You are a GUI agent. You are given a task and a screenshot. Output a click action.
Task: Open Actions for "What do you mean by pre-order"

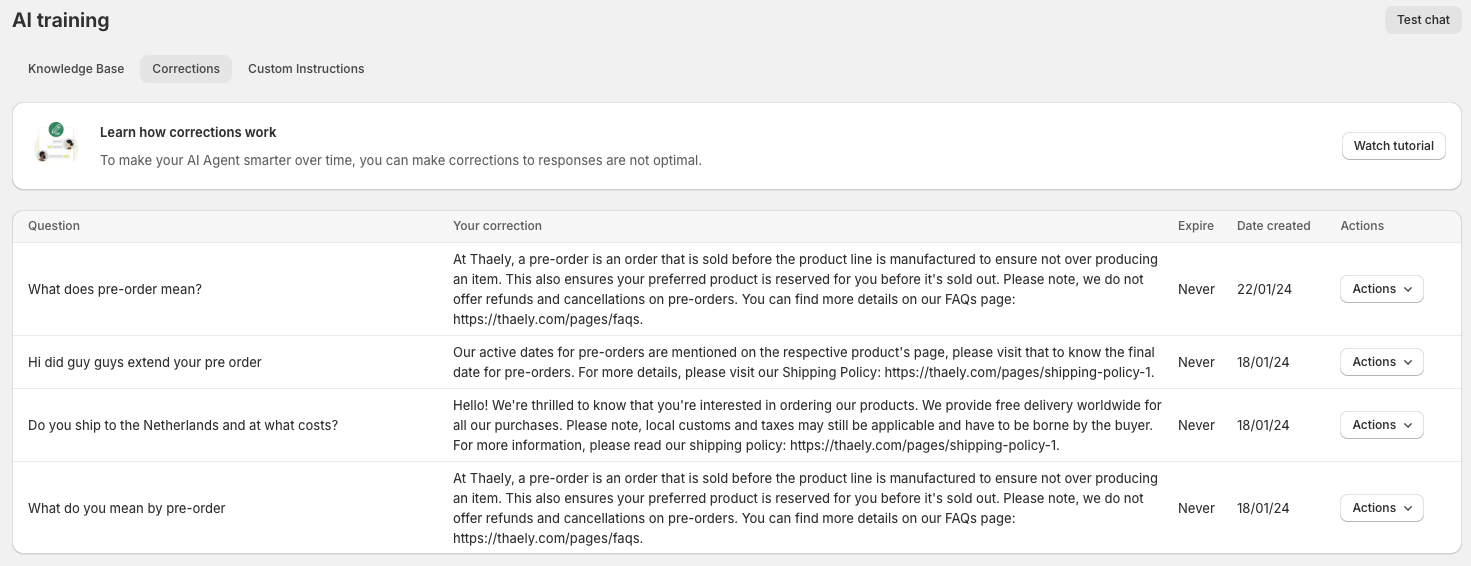click(1381, 508)
